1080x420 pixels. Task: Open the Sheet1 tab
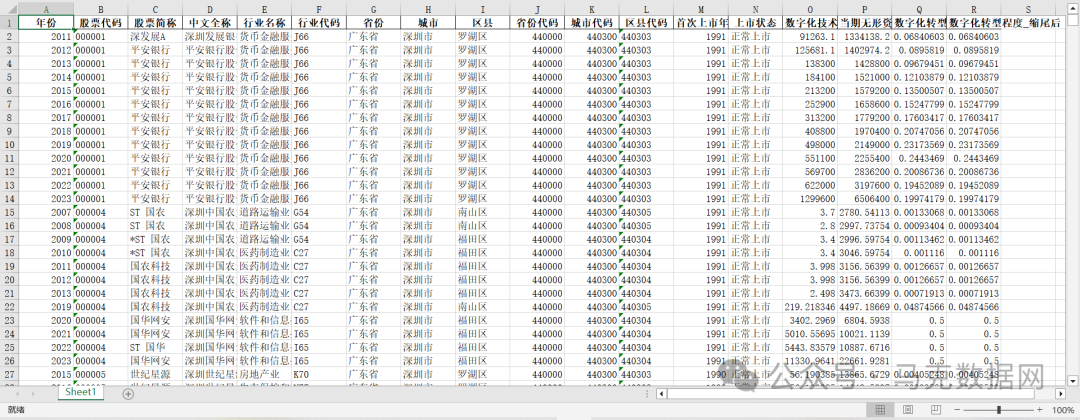(x=81, y=392)
